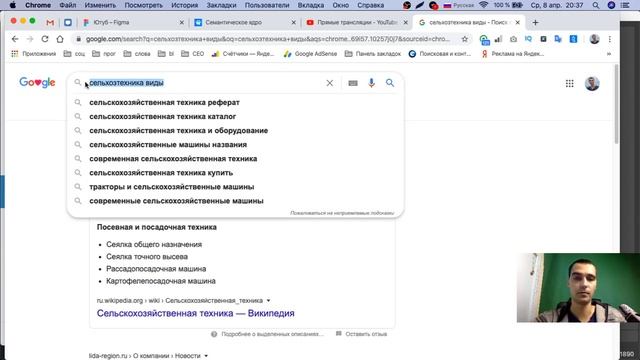The image size is (640, 360).
Task: Reload the current Google page
Action: tap(45, 39)
